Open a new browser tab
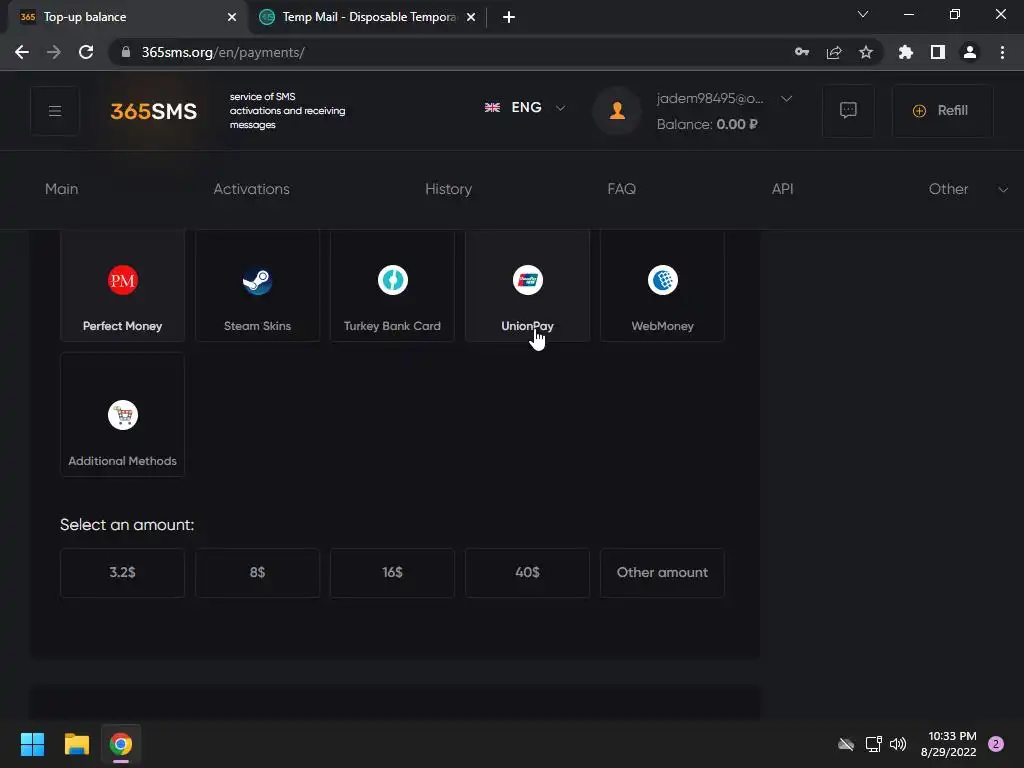 509,17
